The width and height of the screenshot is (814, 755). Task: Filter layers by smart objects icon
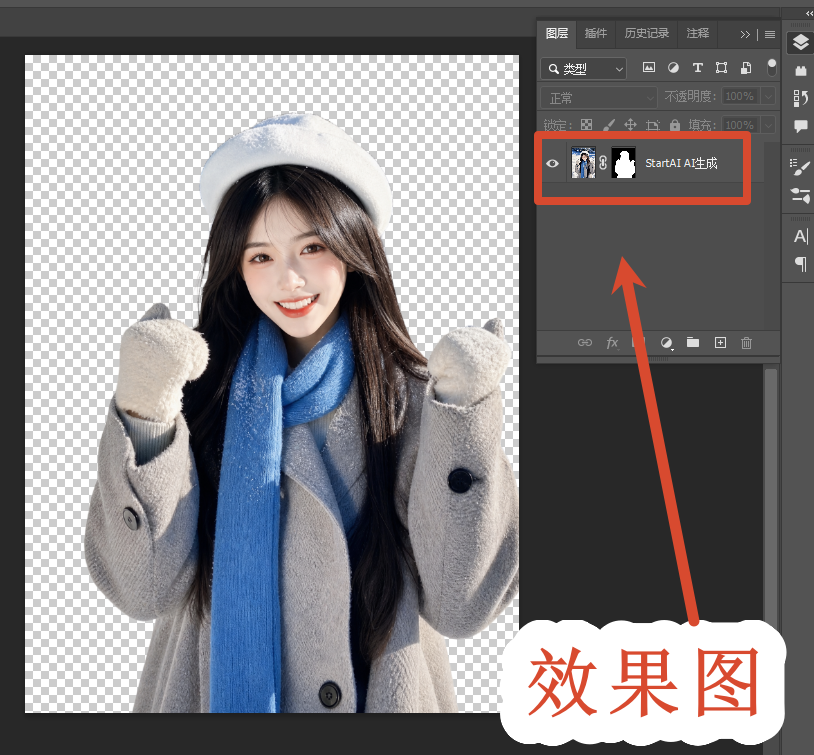[x=746, y=68]
